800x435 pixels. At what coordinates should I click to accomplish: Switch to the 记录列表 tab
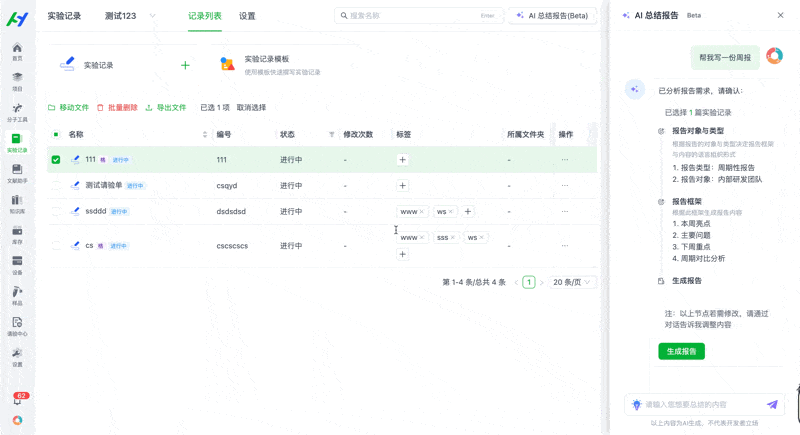[205, 16]
